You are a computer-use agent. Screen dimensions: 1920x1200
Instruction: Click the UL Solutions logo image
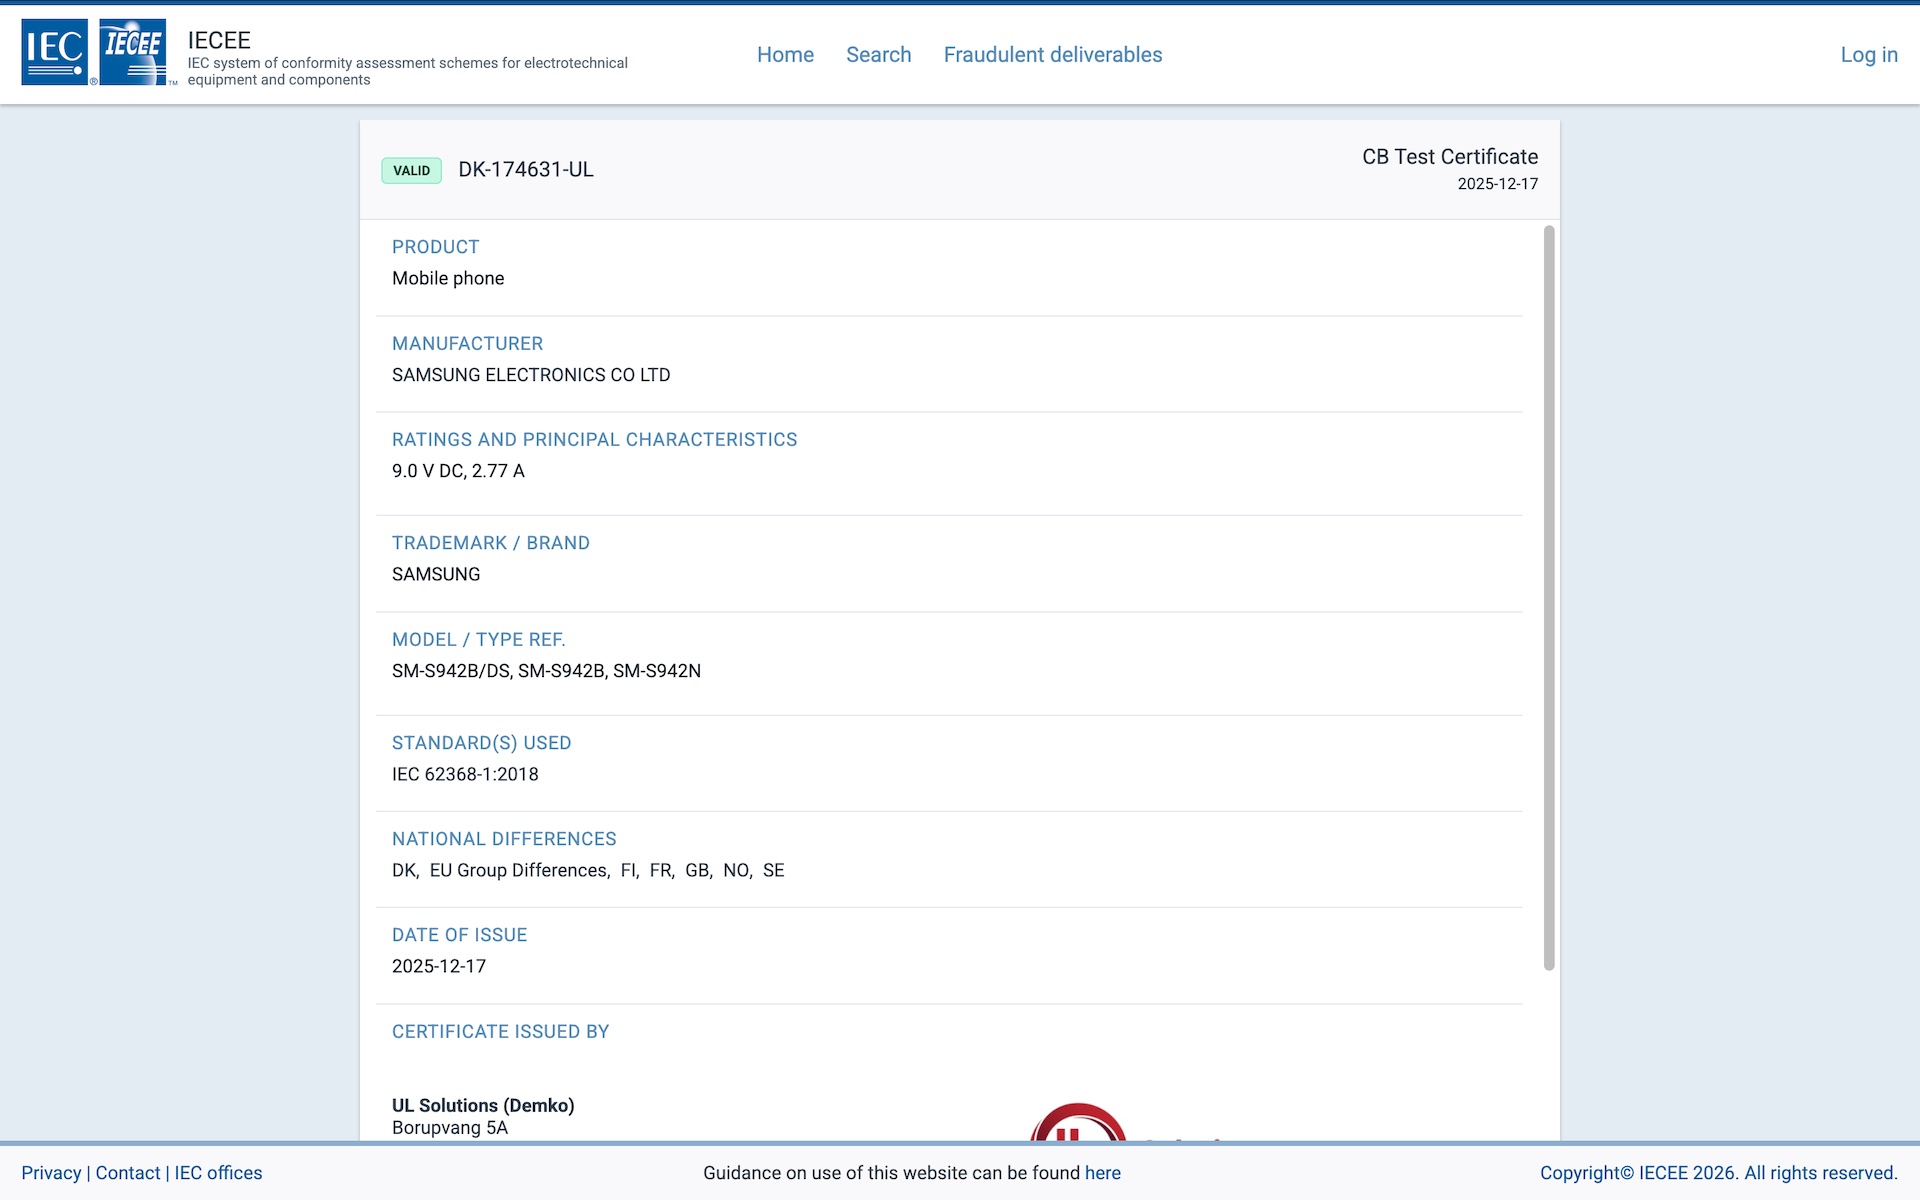coord(1078,1123)
